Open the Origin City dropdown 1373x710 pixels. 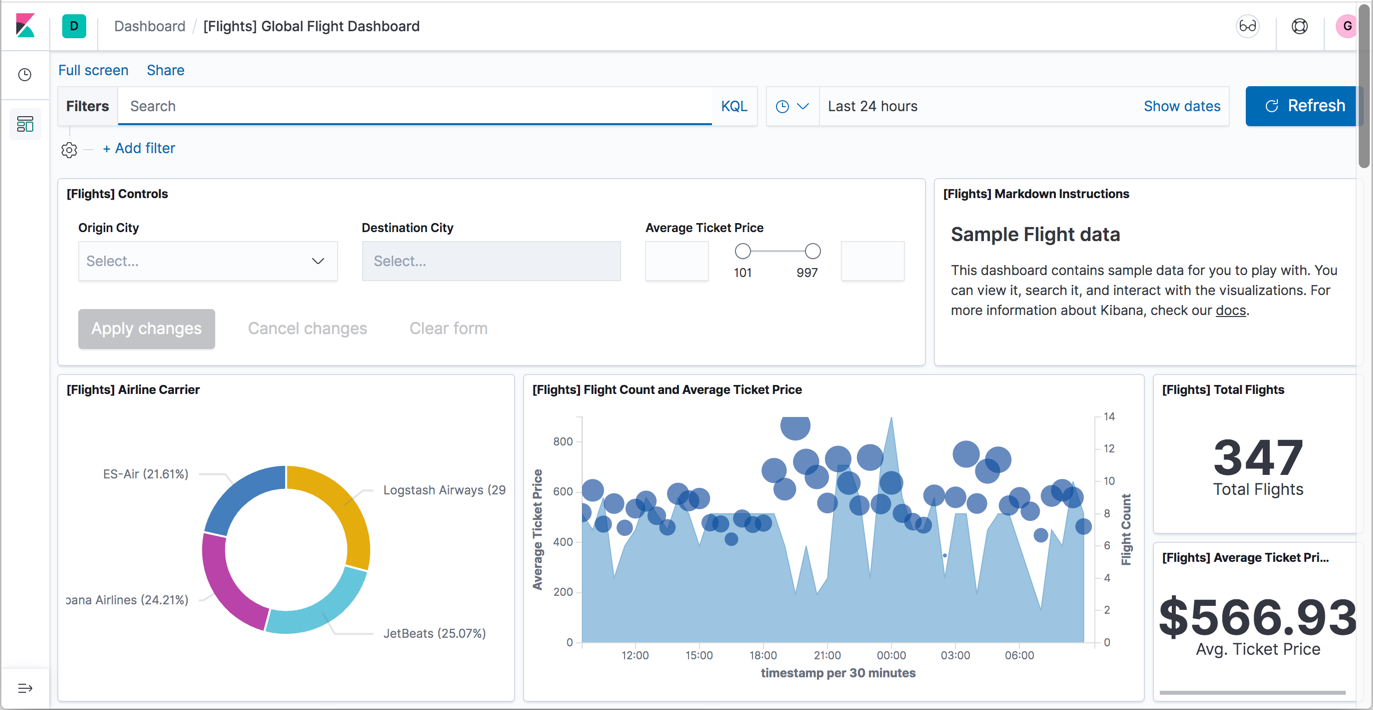(207, 261)
